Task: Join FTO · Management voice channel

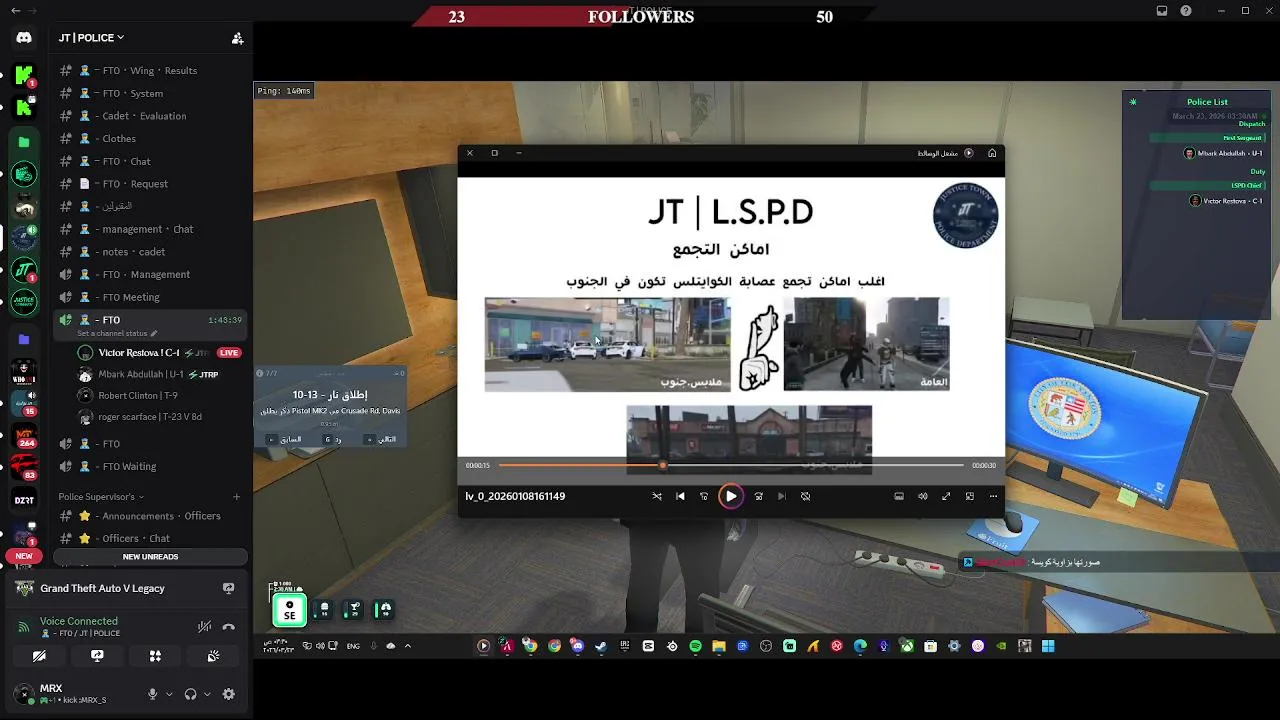Action: (x=150, y=274)
